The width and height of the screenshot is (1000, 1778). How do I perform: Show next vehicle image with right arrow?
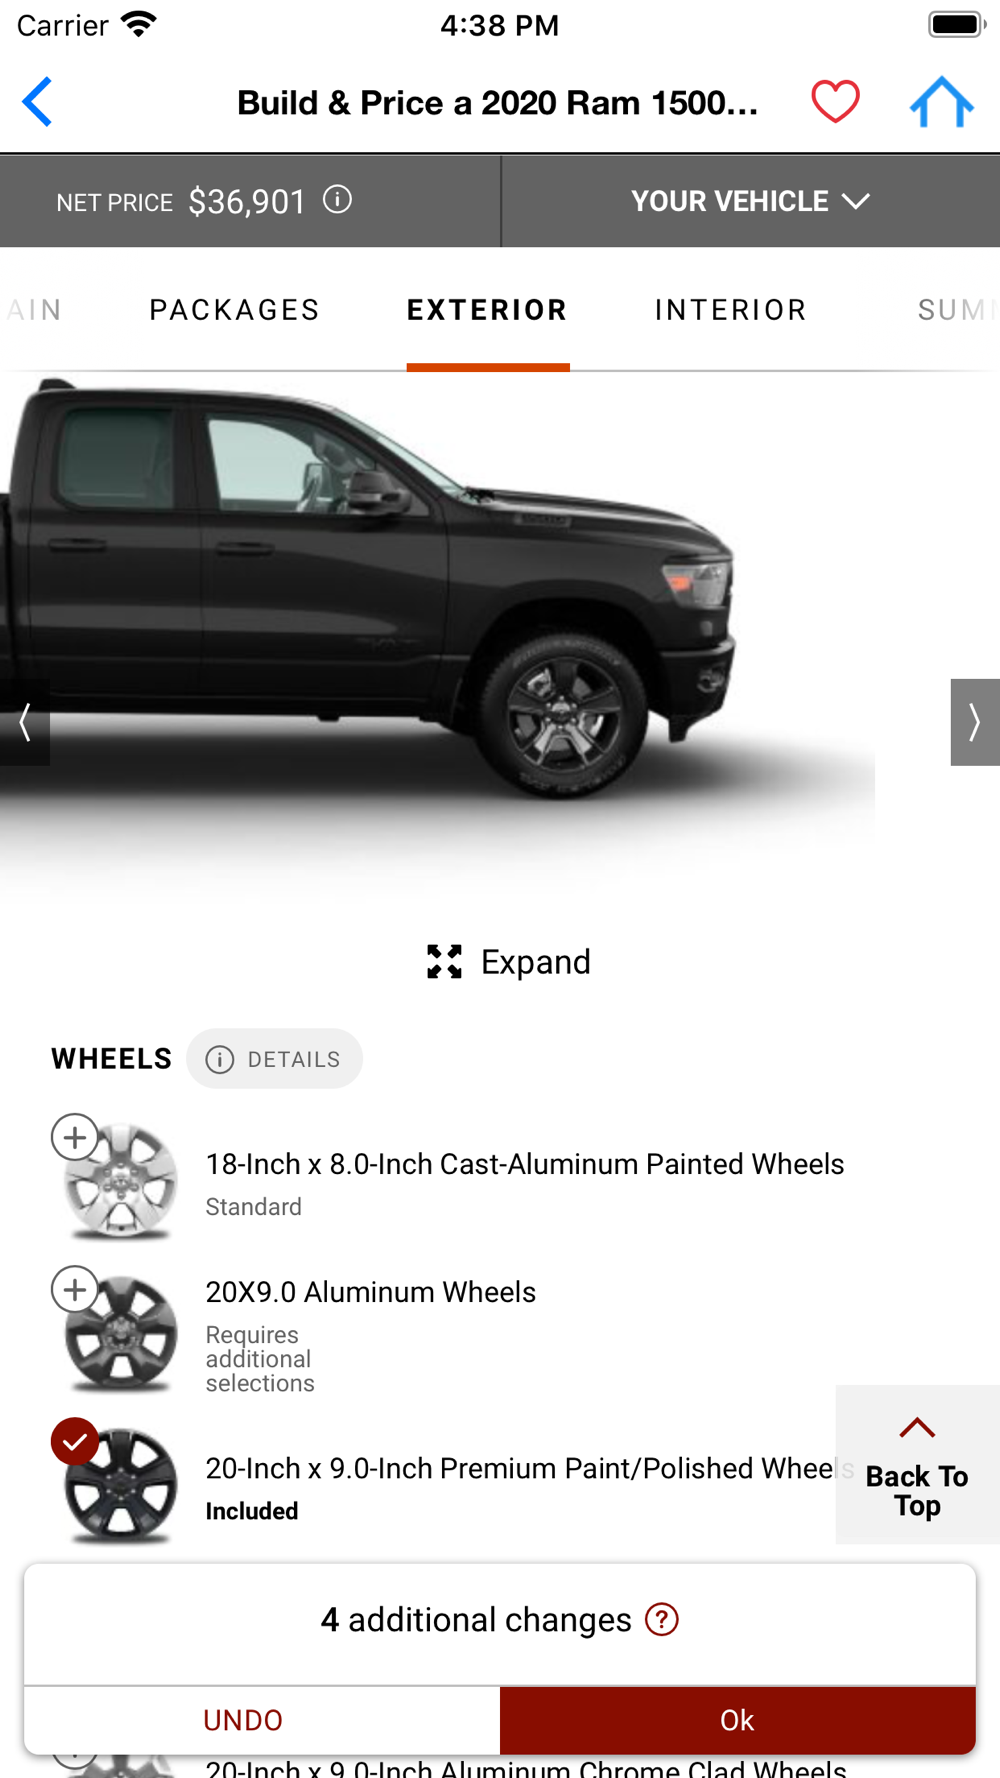(x=974, y=722)
